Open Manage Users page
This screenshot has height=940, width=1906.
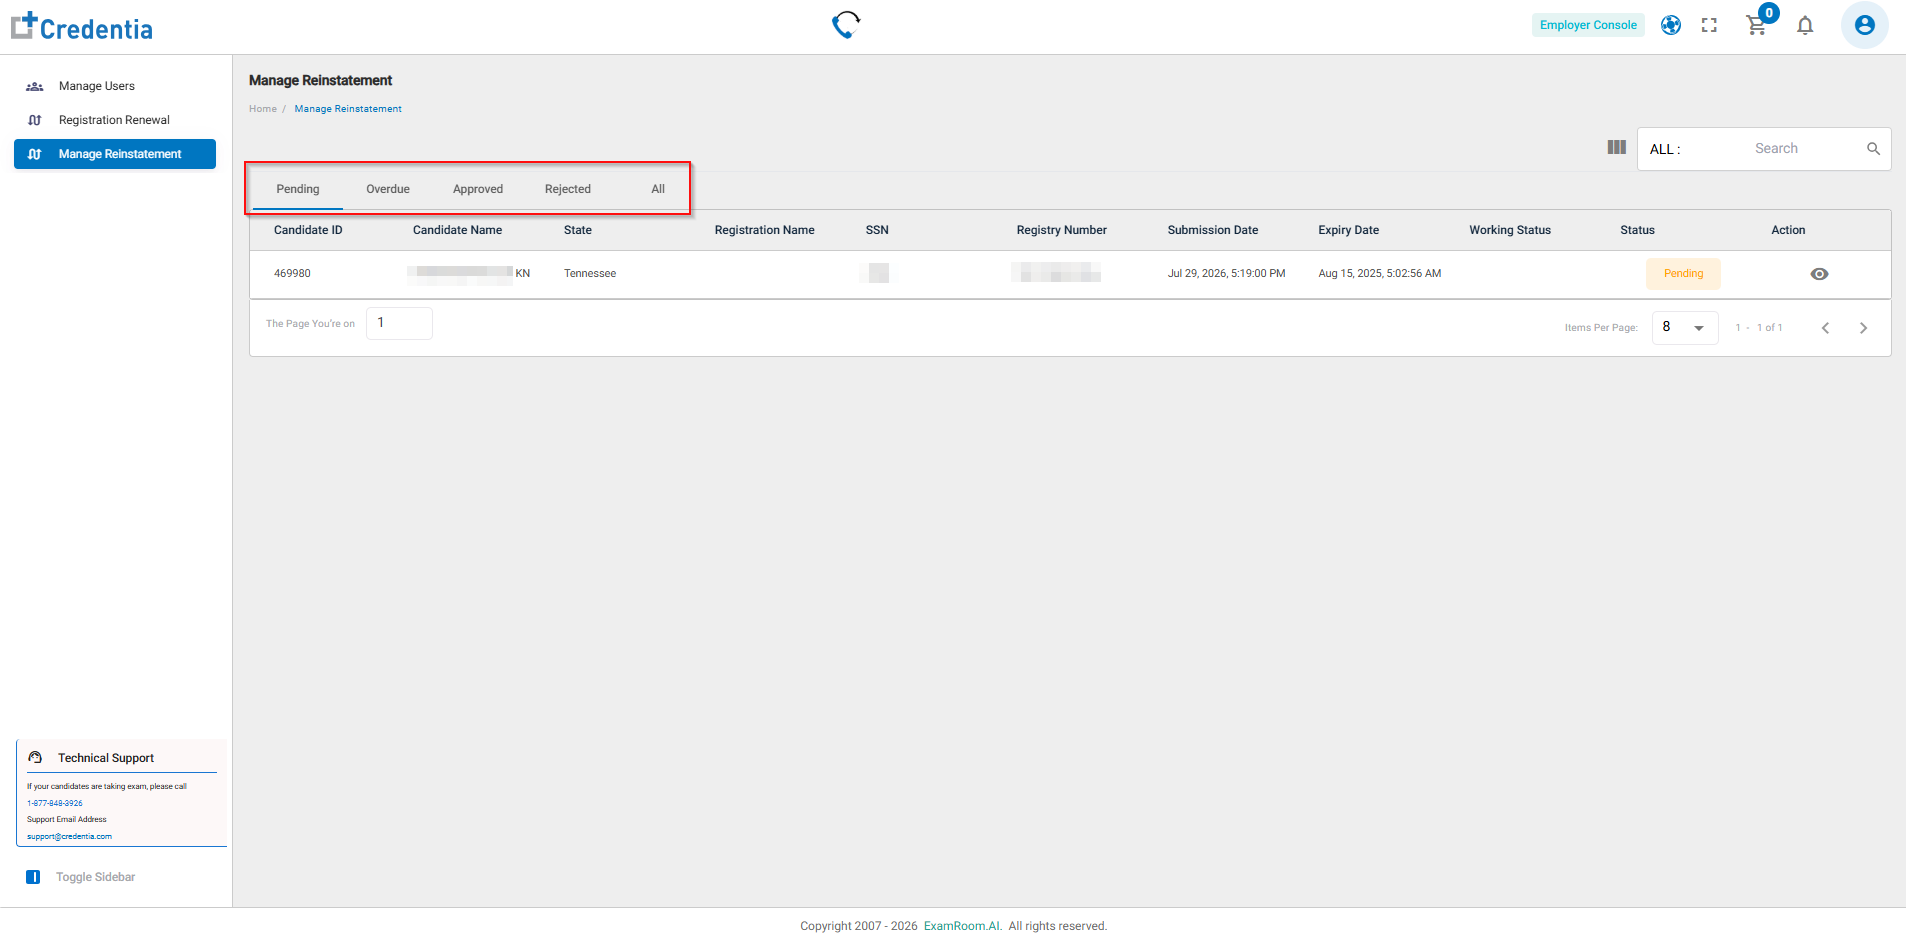click(97, 86)
